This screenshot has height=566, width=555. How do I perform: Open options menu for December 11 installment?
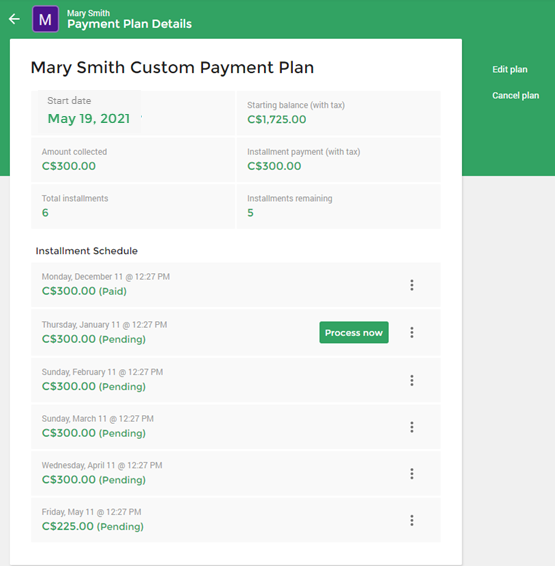click(412, 285)
